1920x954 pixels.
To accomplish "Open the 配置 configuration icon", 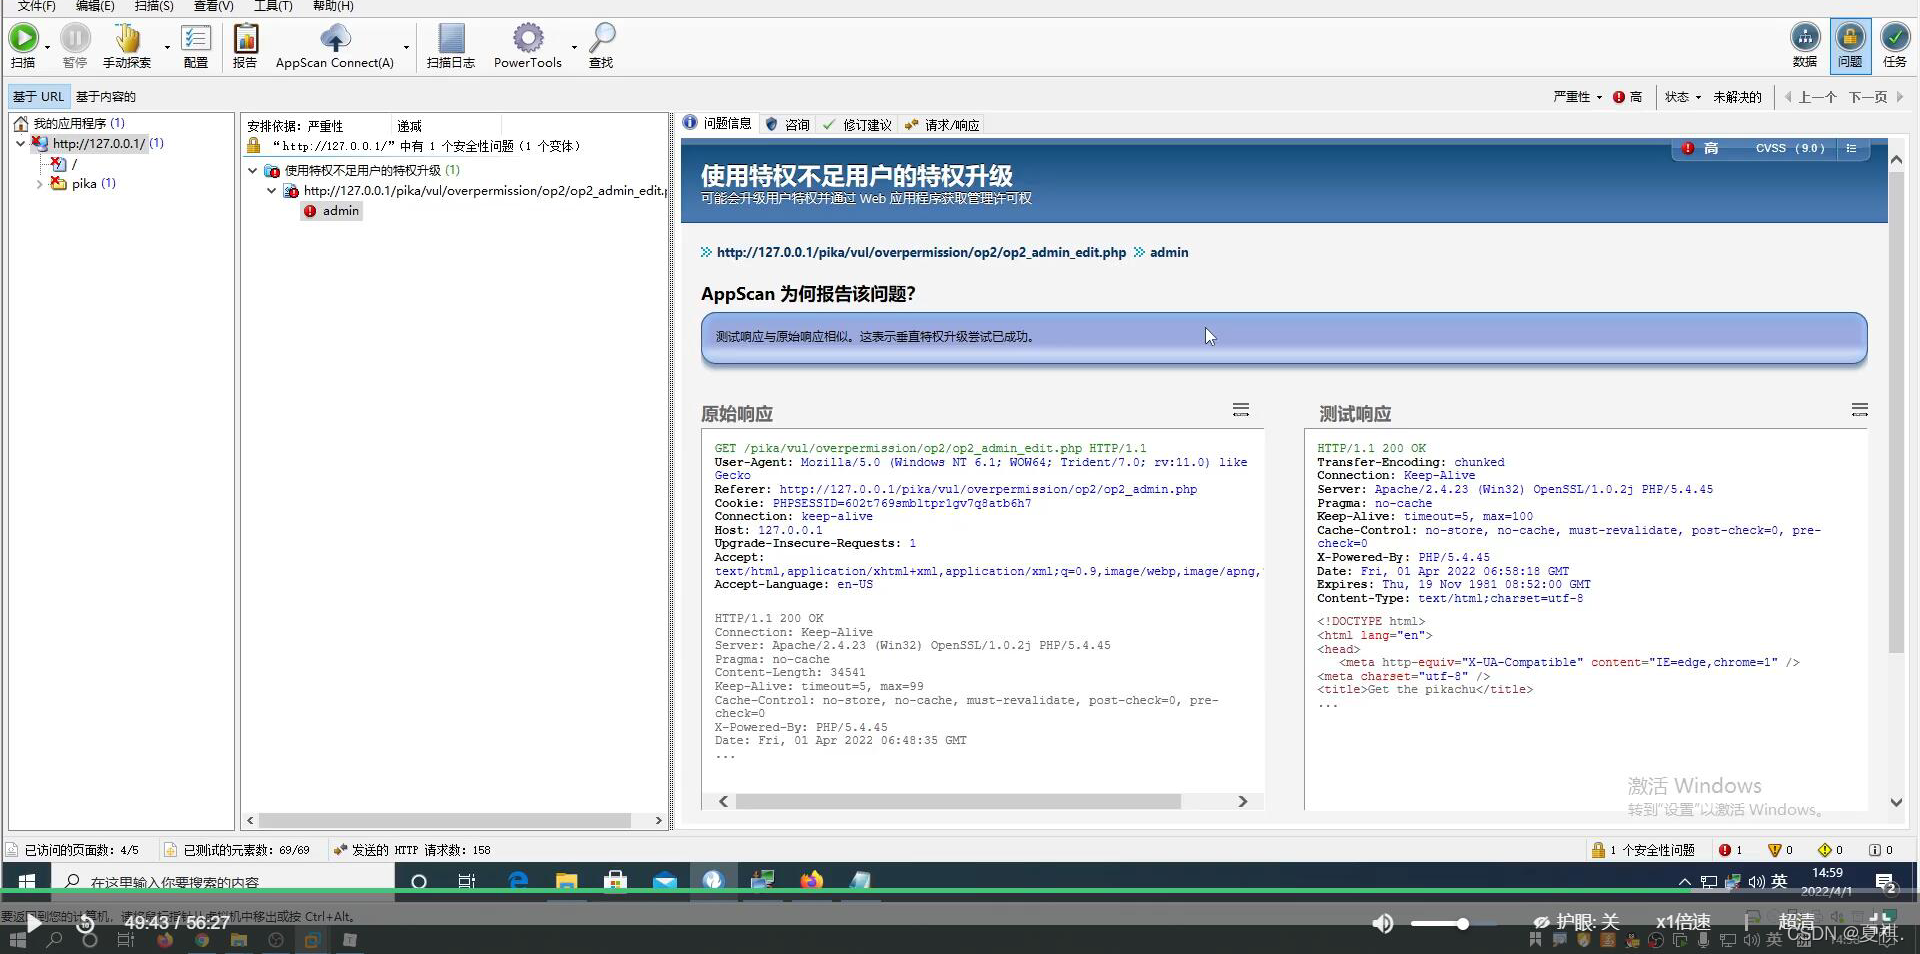I will pyautogui.click(x=196, y=39).
